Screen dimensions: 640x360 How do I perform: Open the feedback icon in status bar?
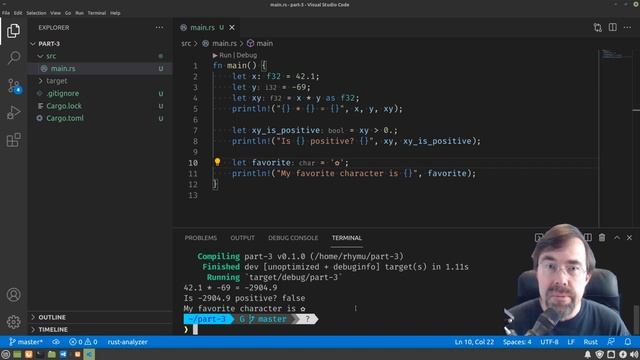click(x=611, y=342)
